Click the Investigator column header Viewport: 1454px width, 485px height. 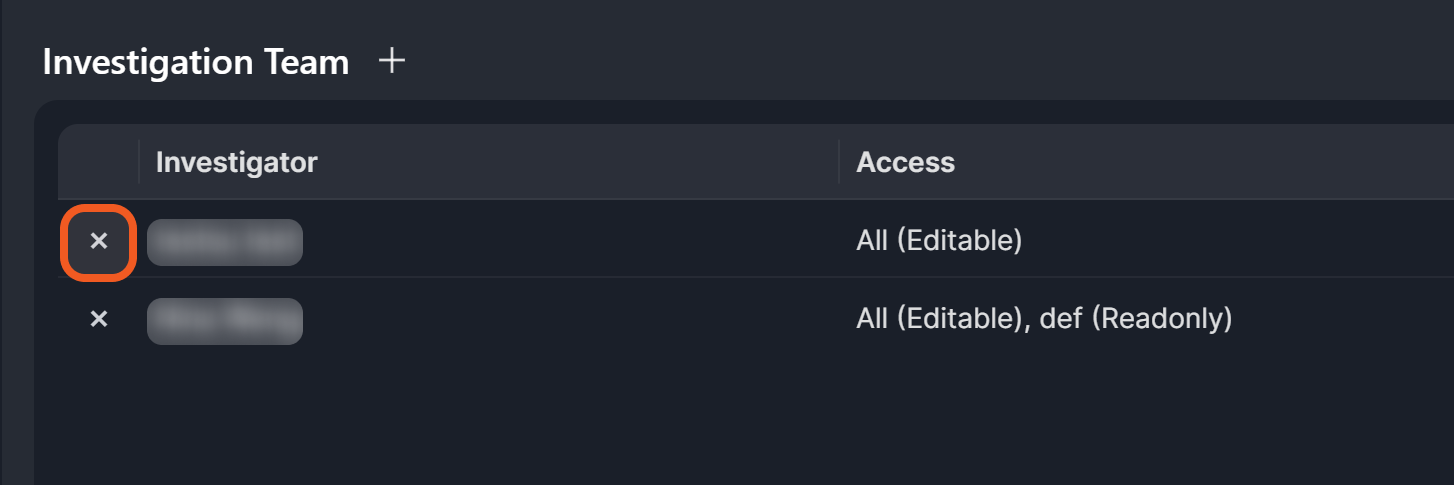(x=237, y=162)
